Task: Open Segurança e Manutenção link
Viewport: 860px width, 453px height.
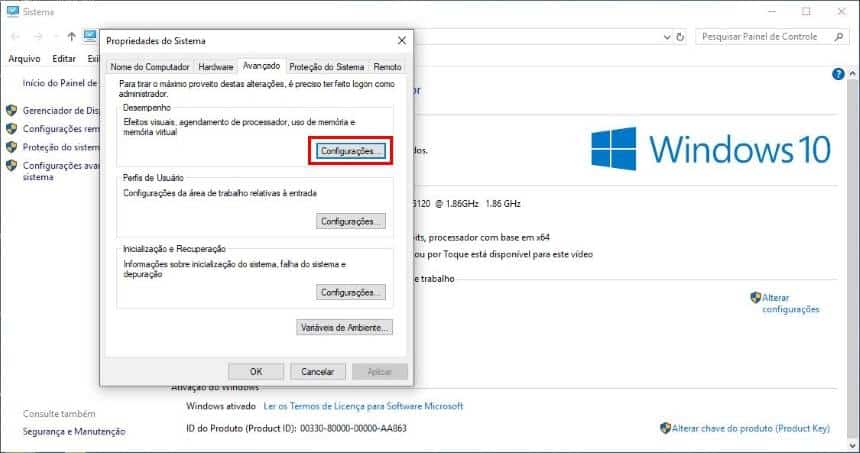Action: coord(74,432)
